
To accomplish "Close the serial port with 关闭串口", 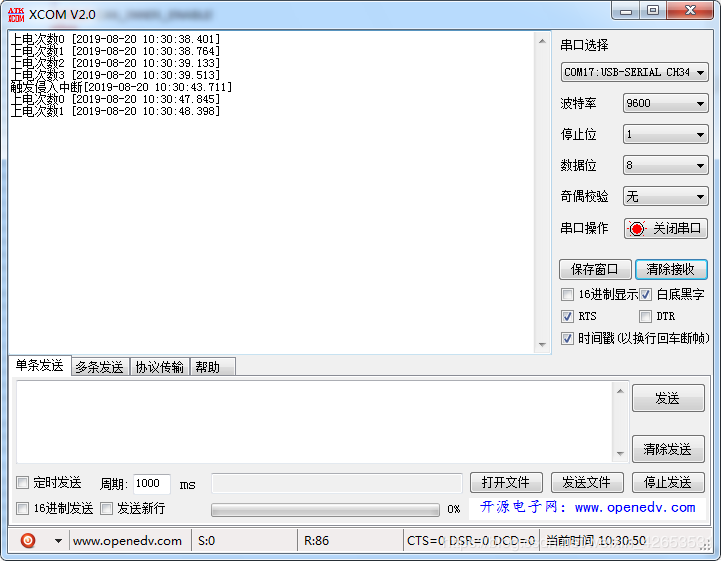I will click(665, 229).
